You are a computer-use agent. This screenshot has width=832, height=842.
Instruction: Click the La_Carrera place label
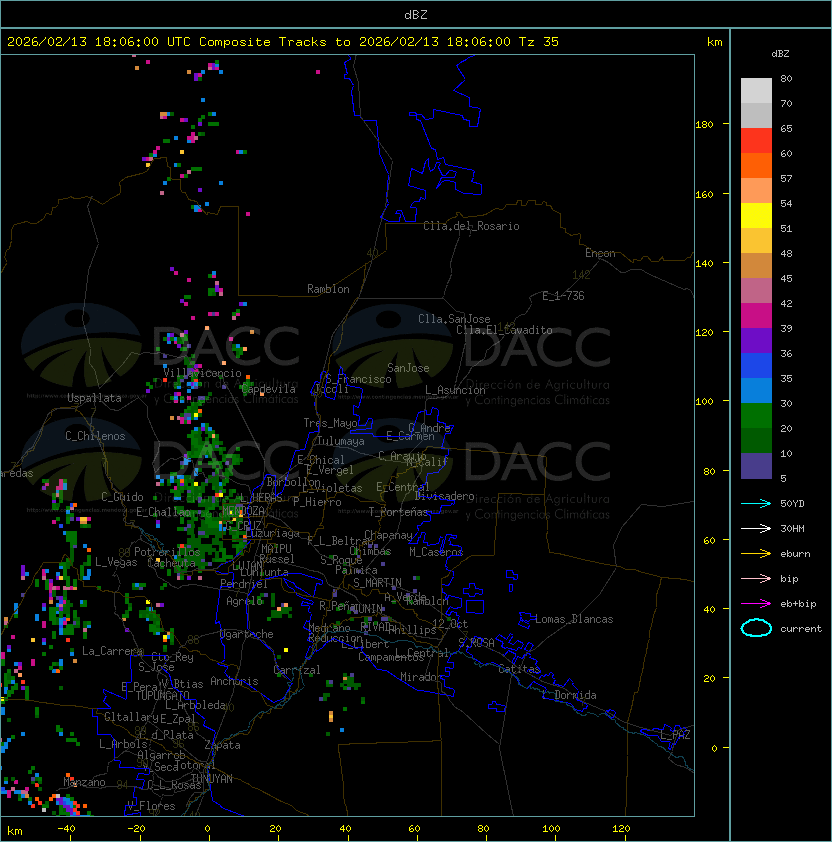coord(112,651)
